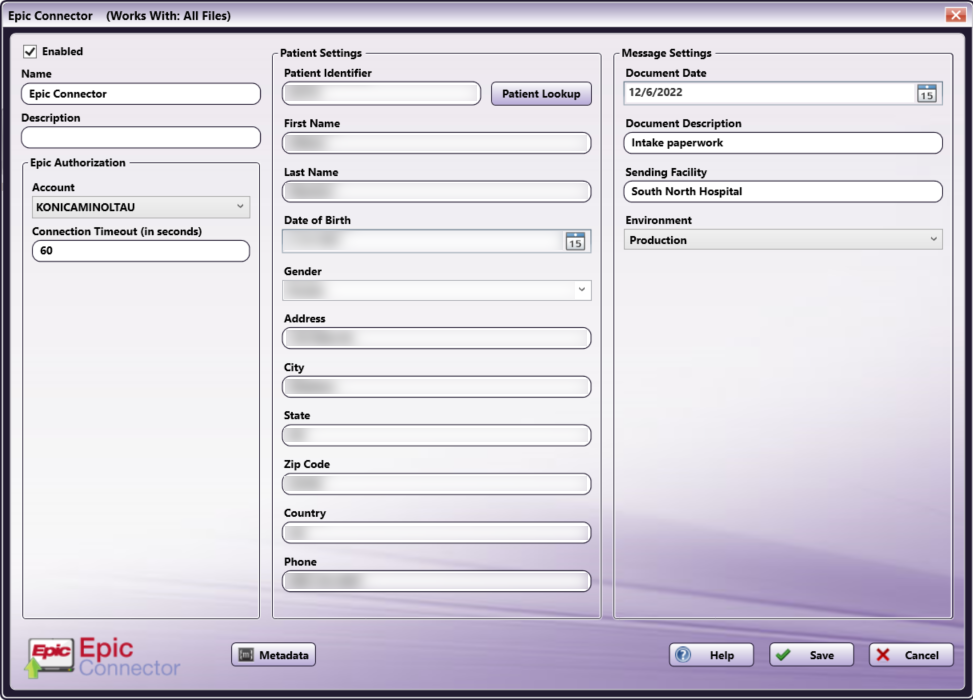Click the First Name field
The height and width of the screenshot is (700, 973).
pos(437,143)
